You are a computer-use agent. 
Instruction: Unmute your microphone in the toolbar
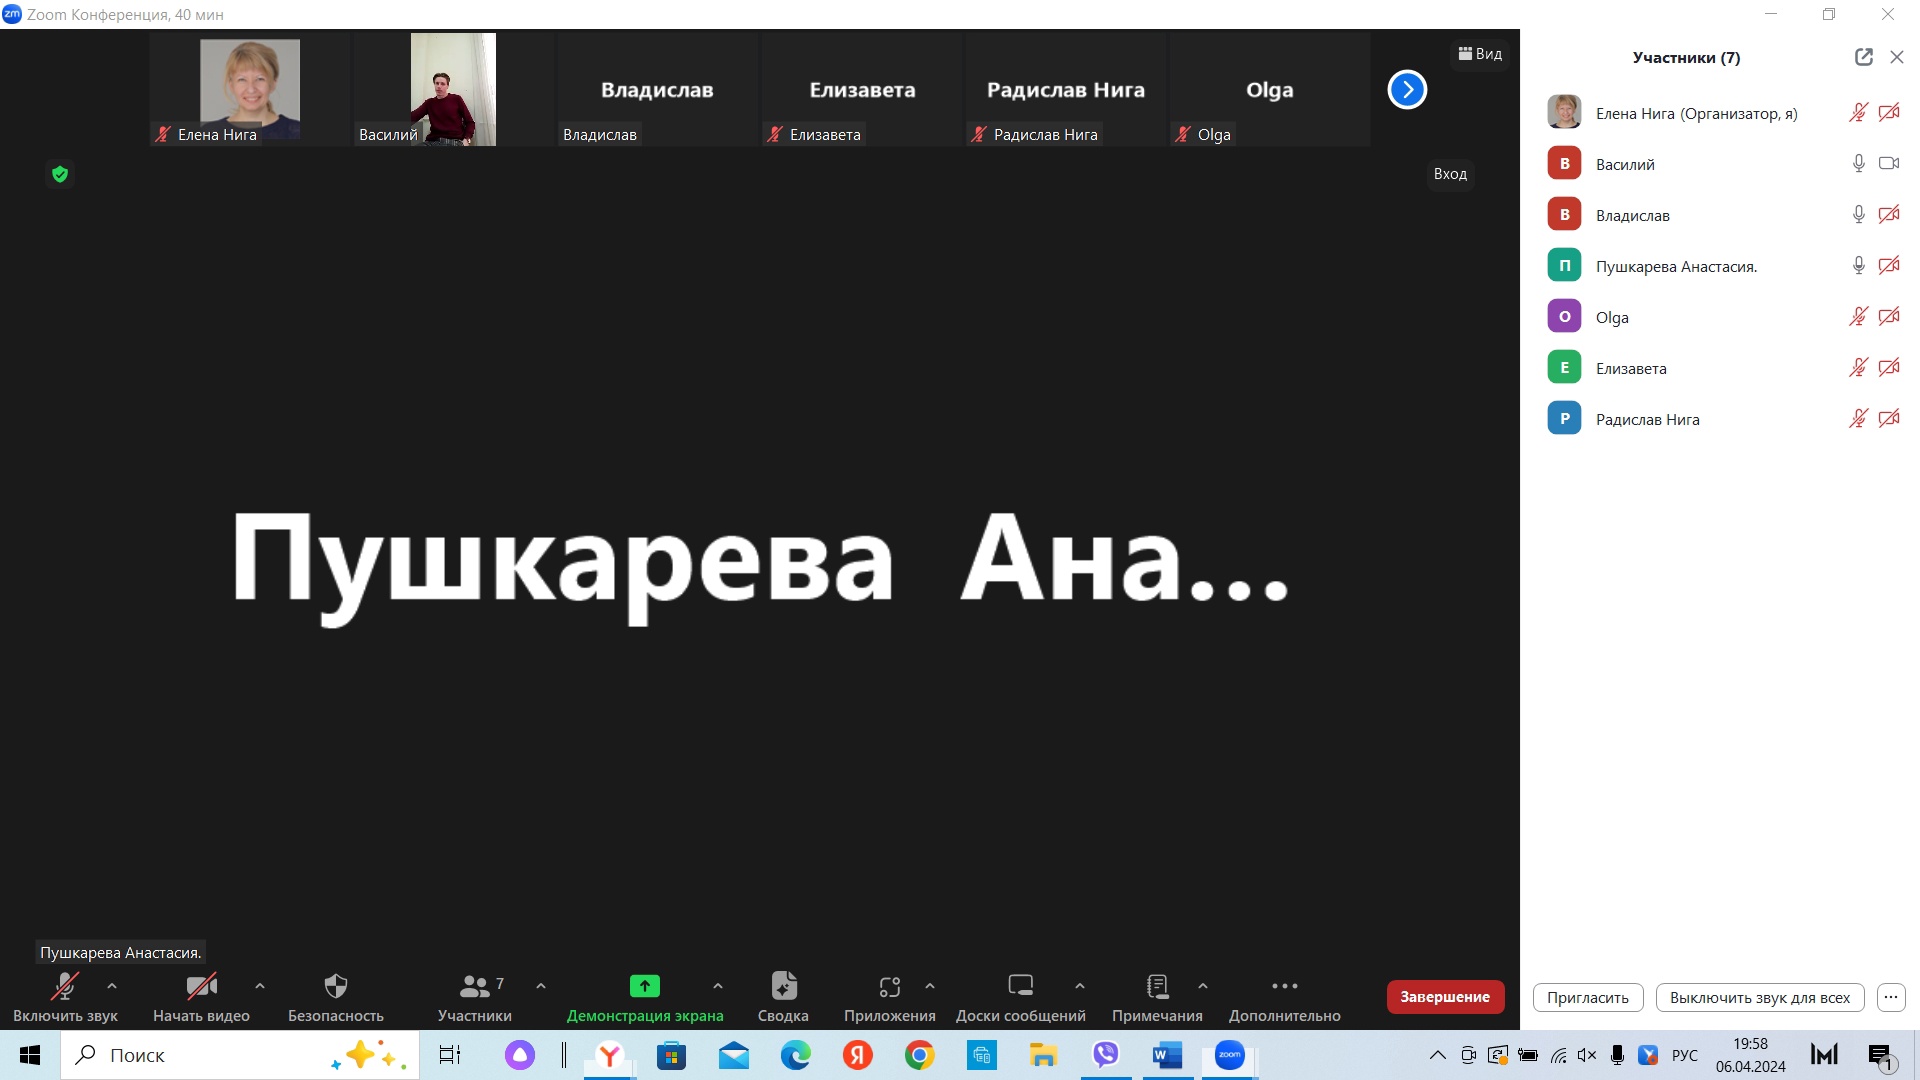(65, 987)
